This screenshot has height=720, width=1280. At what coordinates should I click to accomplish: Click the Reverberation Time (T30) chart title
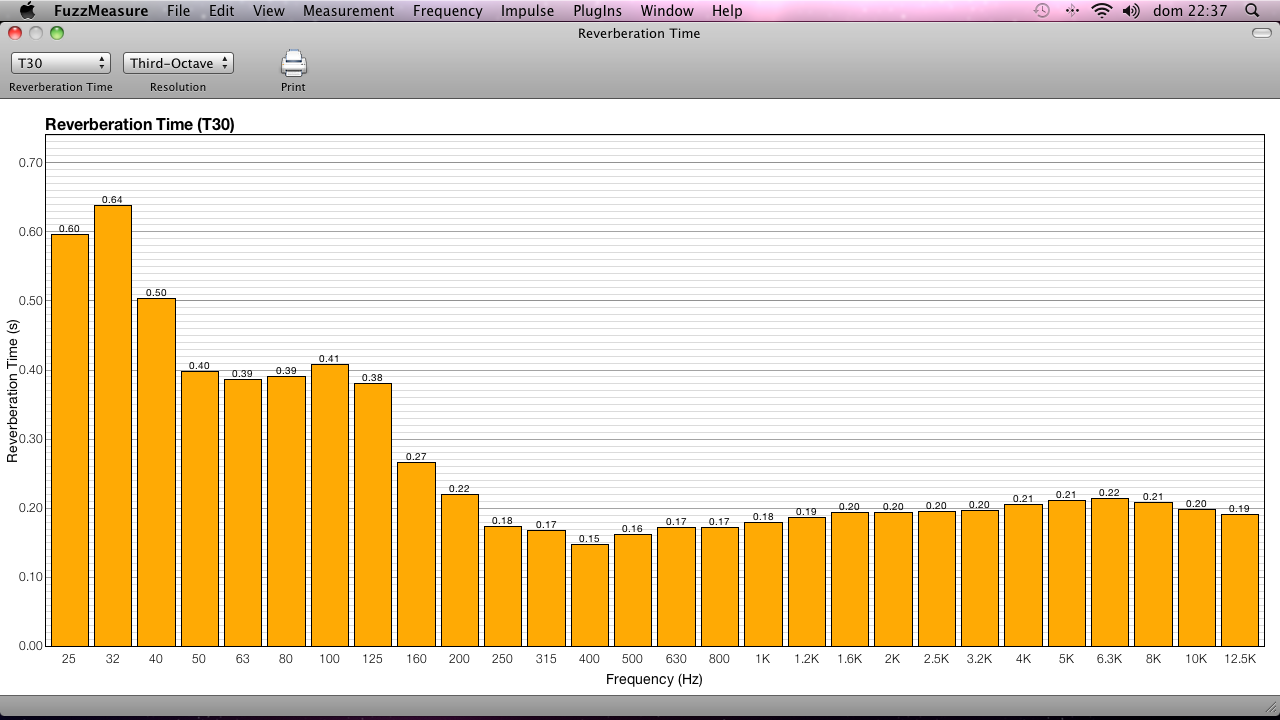coord(140,125)
